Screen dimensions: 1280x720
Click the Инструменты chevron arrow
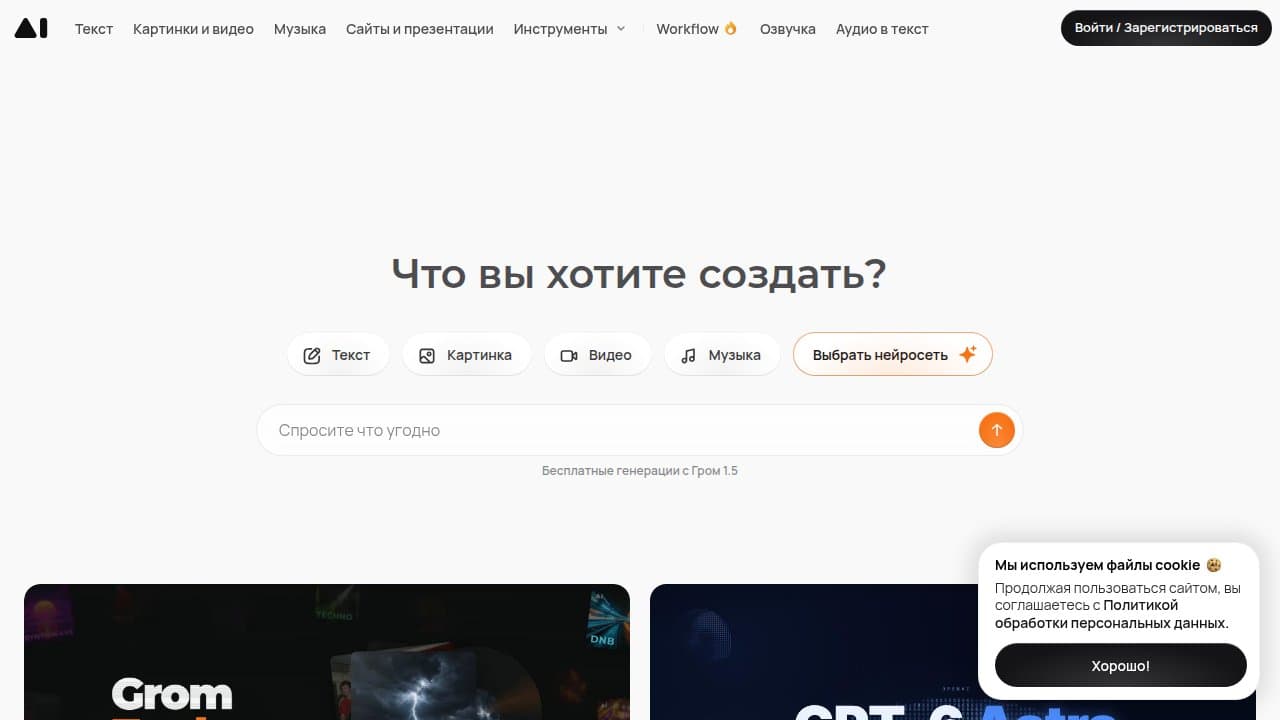pos(620,29)
